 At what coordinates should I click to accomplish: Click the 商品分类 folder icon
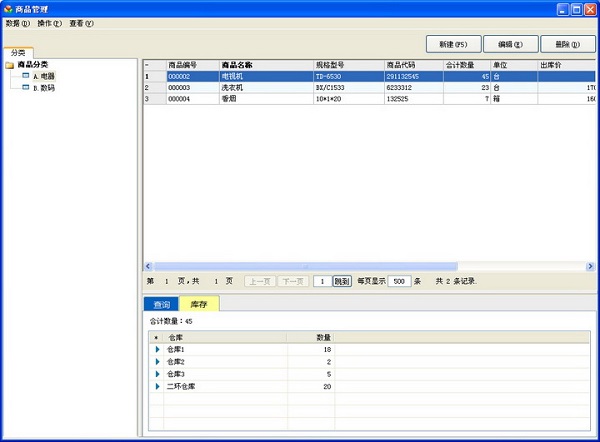click(11, 64)
